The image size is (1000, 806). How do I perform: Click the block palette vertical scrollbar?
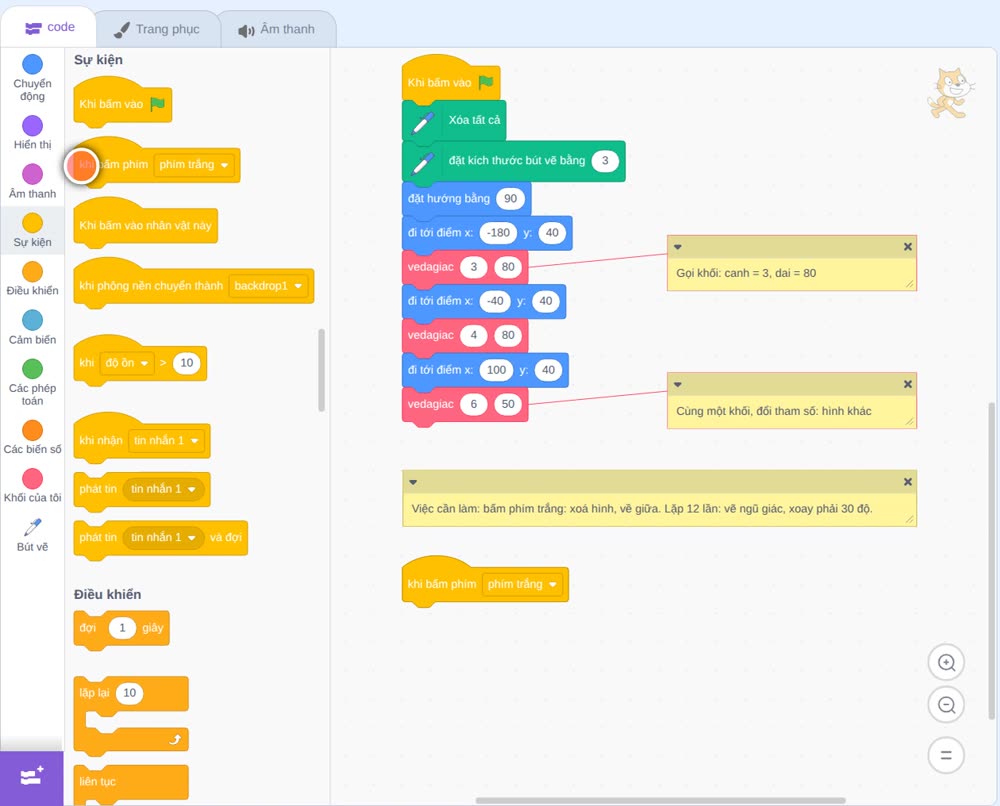[321, 370]
